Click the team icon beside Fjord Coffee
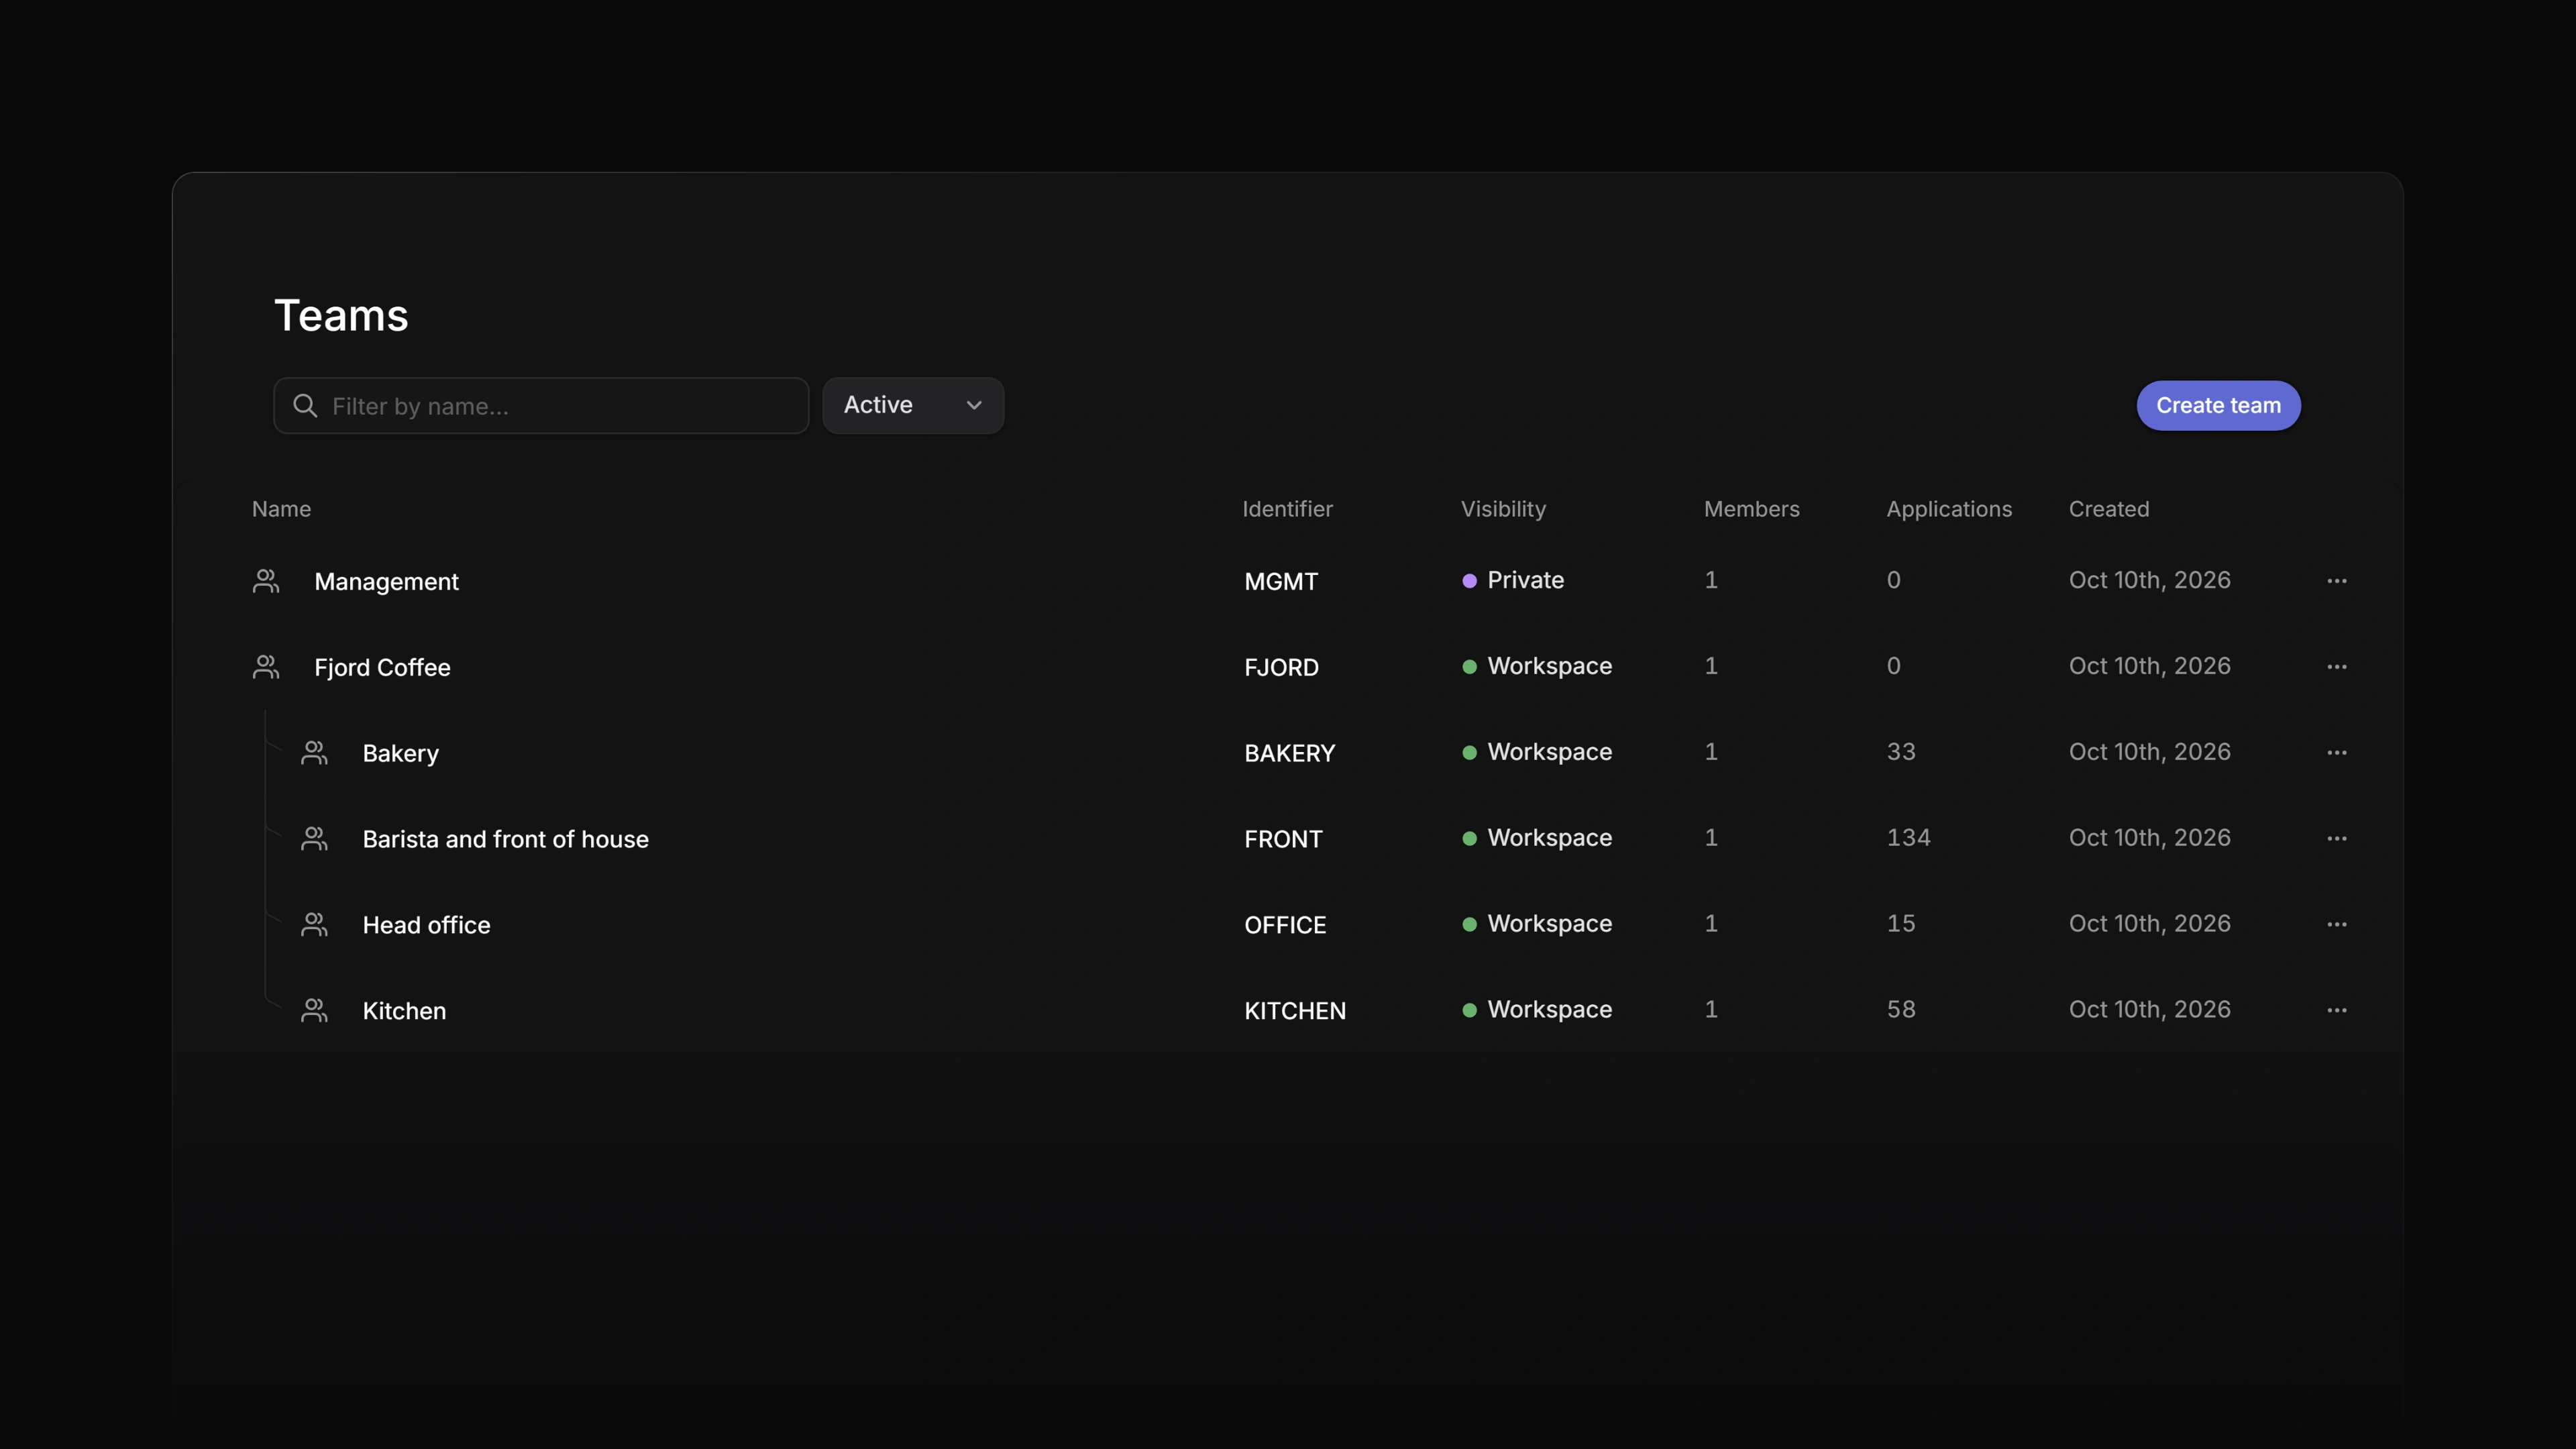The width and height of the screenshot is (2576, 1449). pyautogui.click(x=266, y=667)
